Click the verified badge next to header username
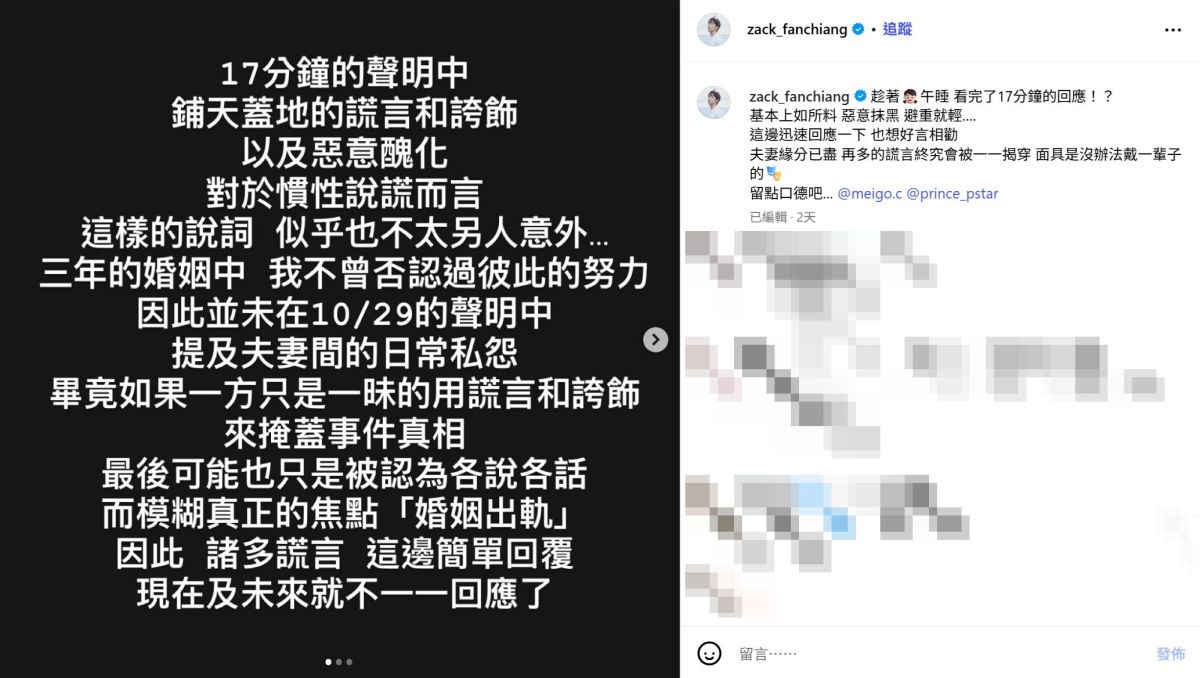The height and width of the screenshot is (678, 1200). point(858,30)
